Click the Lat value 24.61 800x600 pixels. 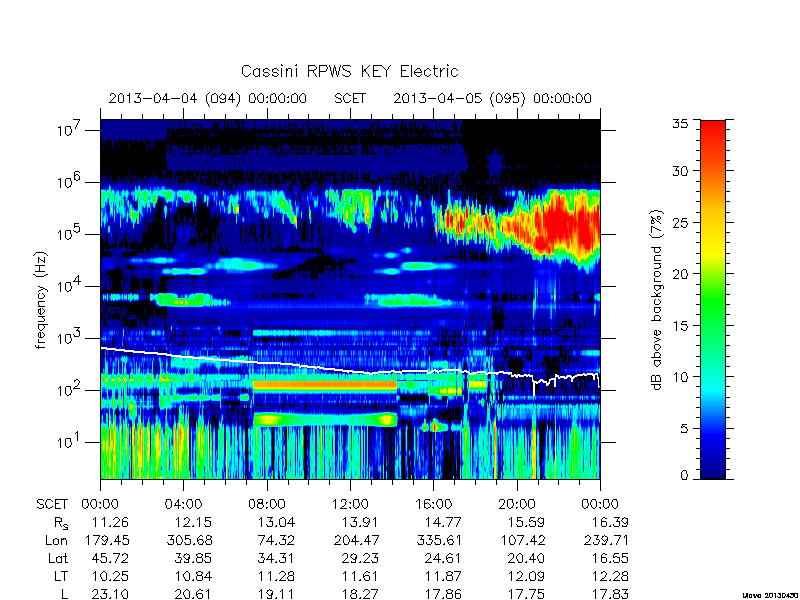click(443, 559)
